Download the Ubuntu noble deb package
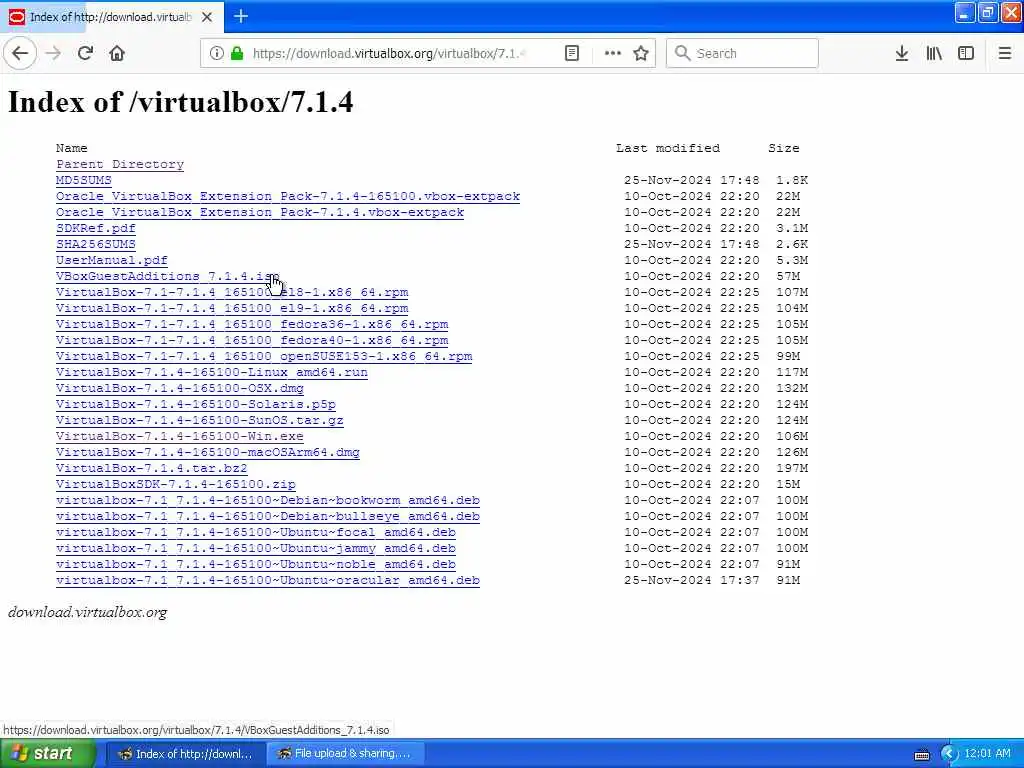Viewport: 1024px width, 768px height. pos(256,564)
